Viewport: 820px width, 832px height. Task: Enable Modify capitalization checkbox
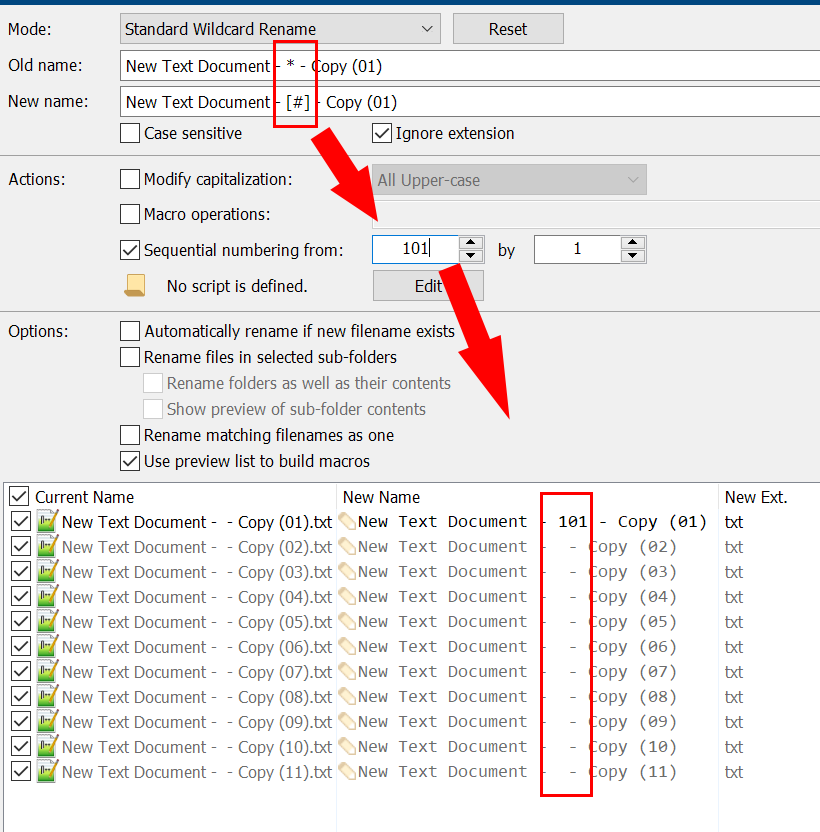(130, 179)
